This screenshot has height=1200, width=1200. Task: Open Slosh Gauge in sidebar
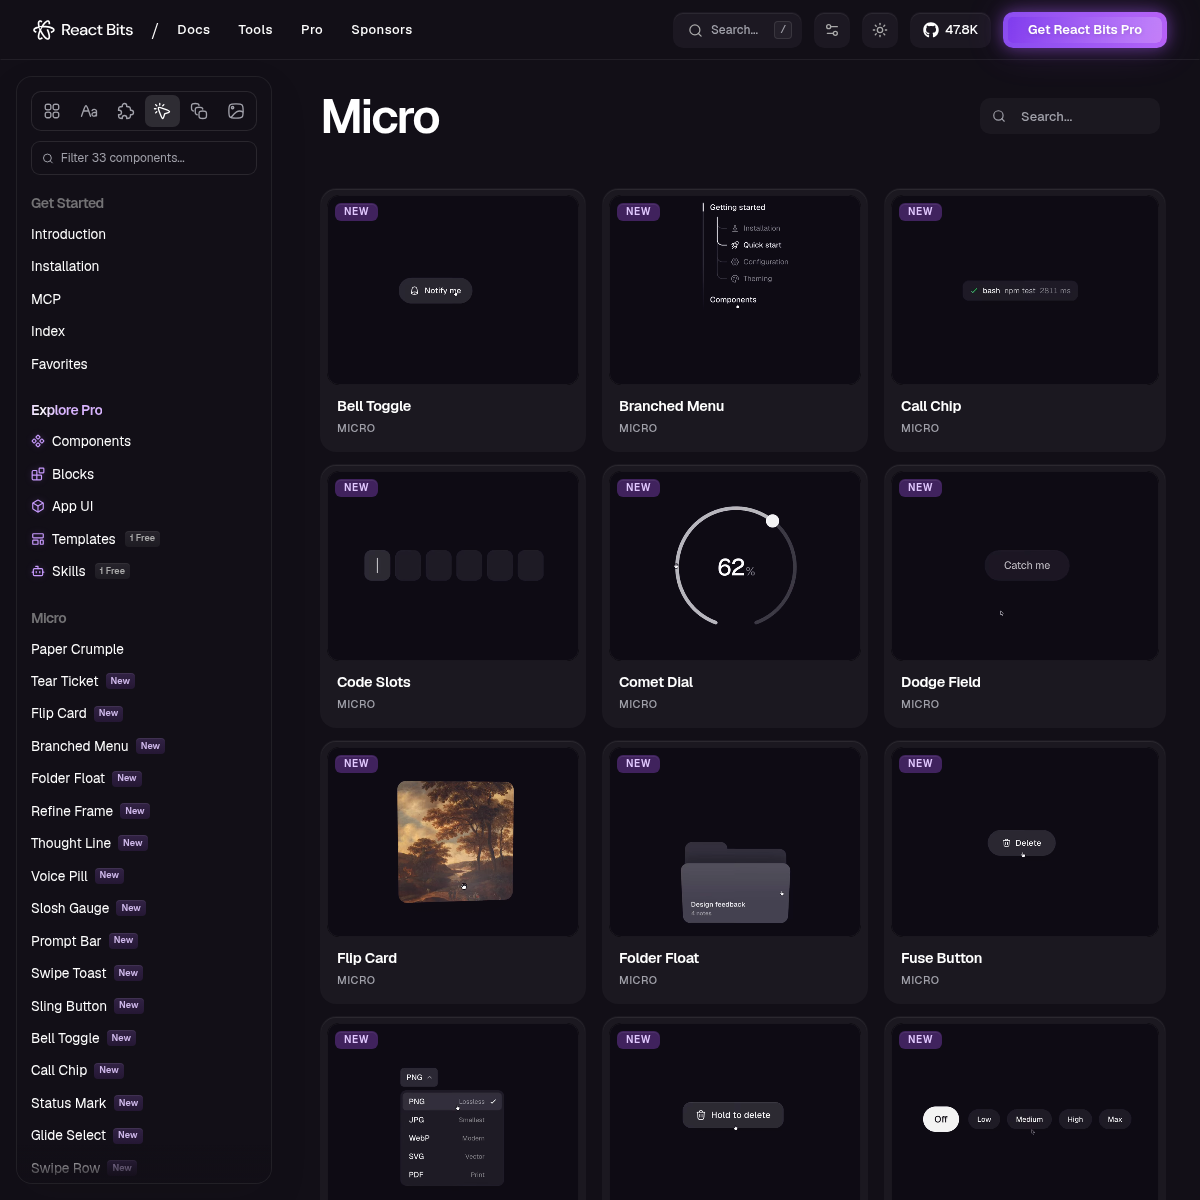pos(70,908)
